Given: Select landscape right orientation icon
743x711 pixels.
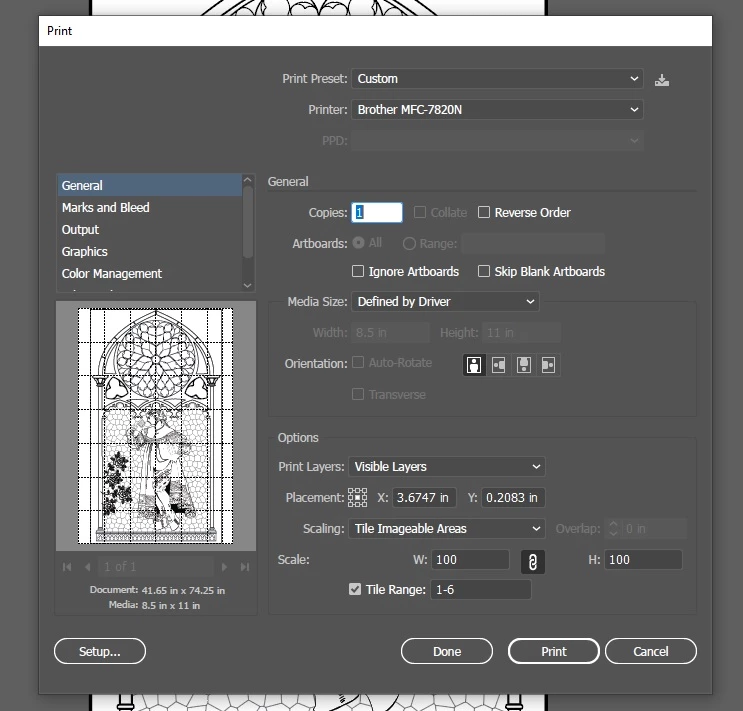Looking at the screenshot, I should click(x=548, y=365).
